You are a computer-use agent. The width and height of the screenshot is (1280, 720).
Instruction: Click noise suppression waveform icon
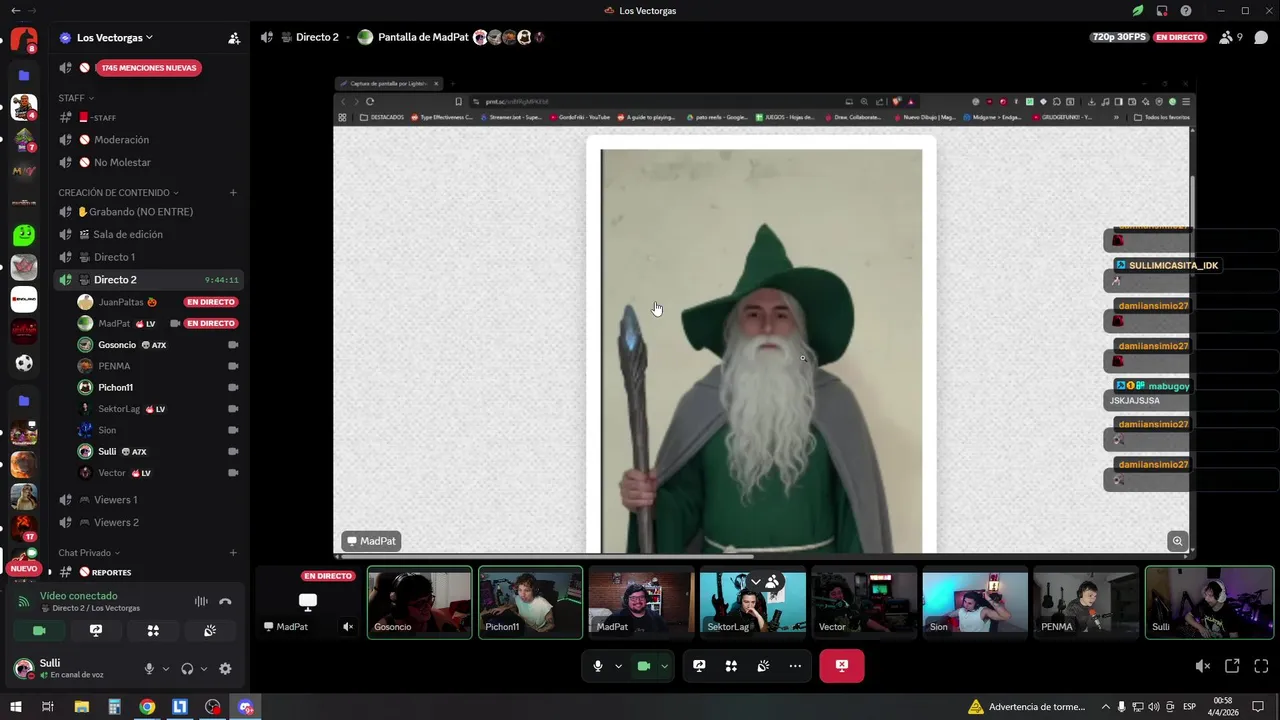[201, 601]
